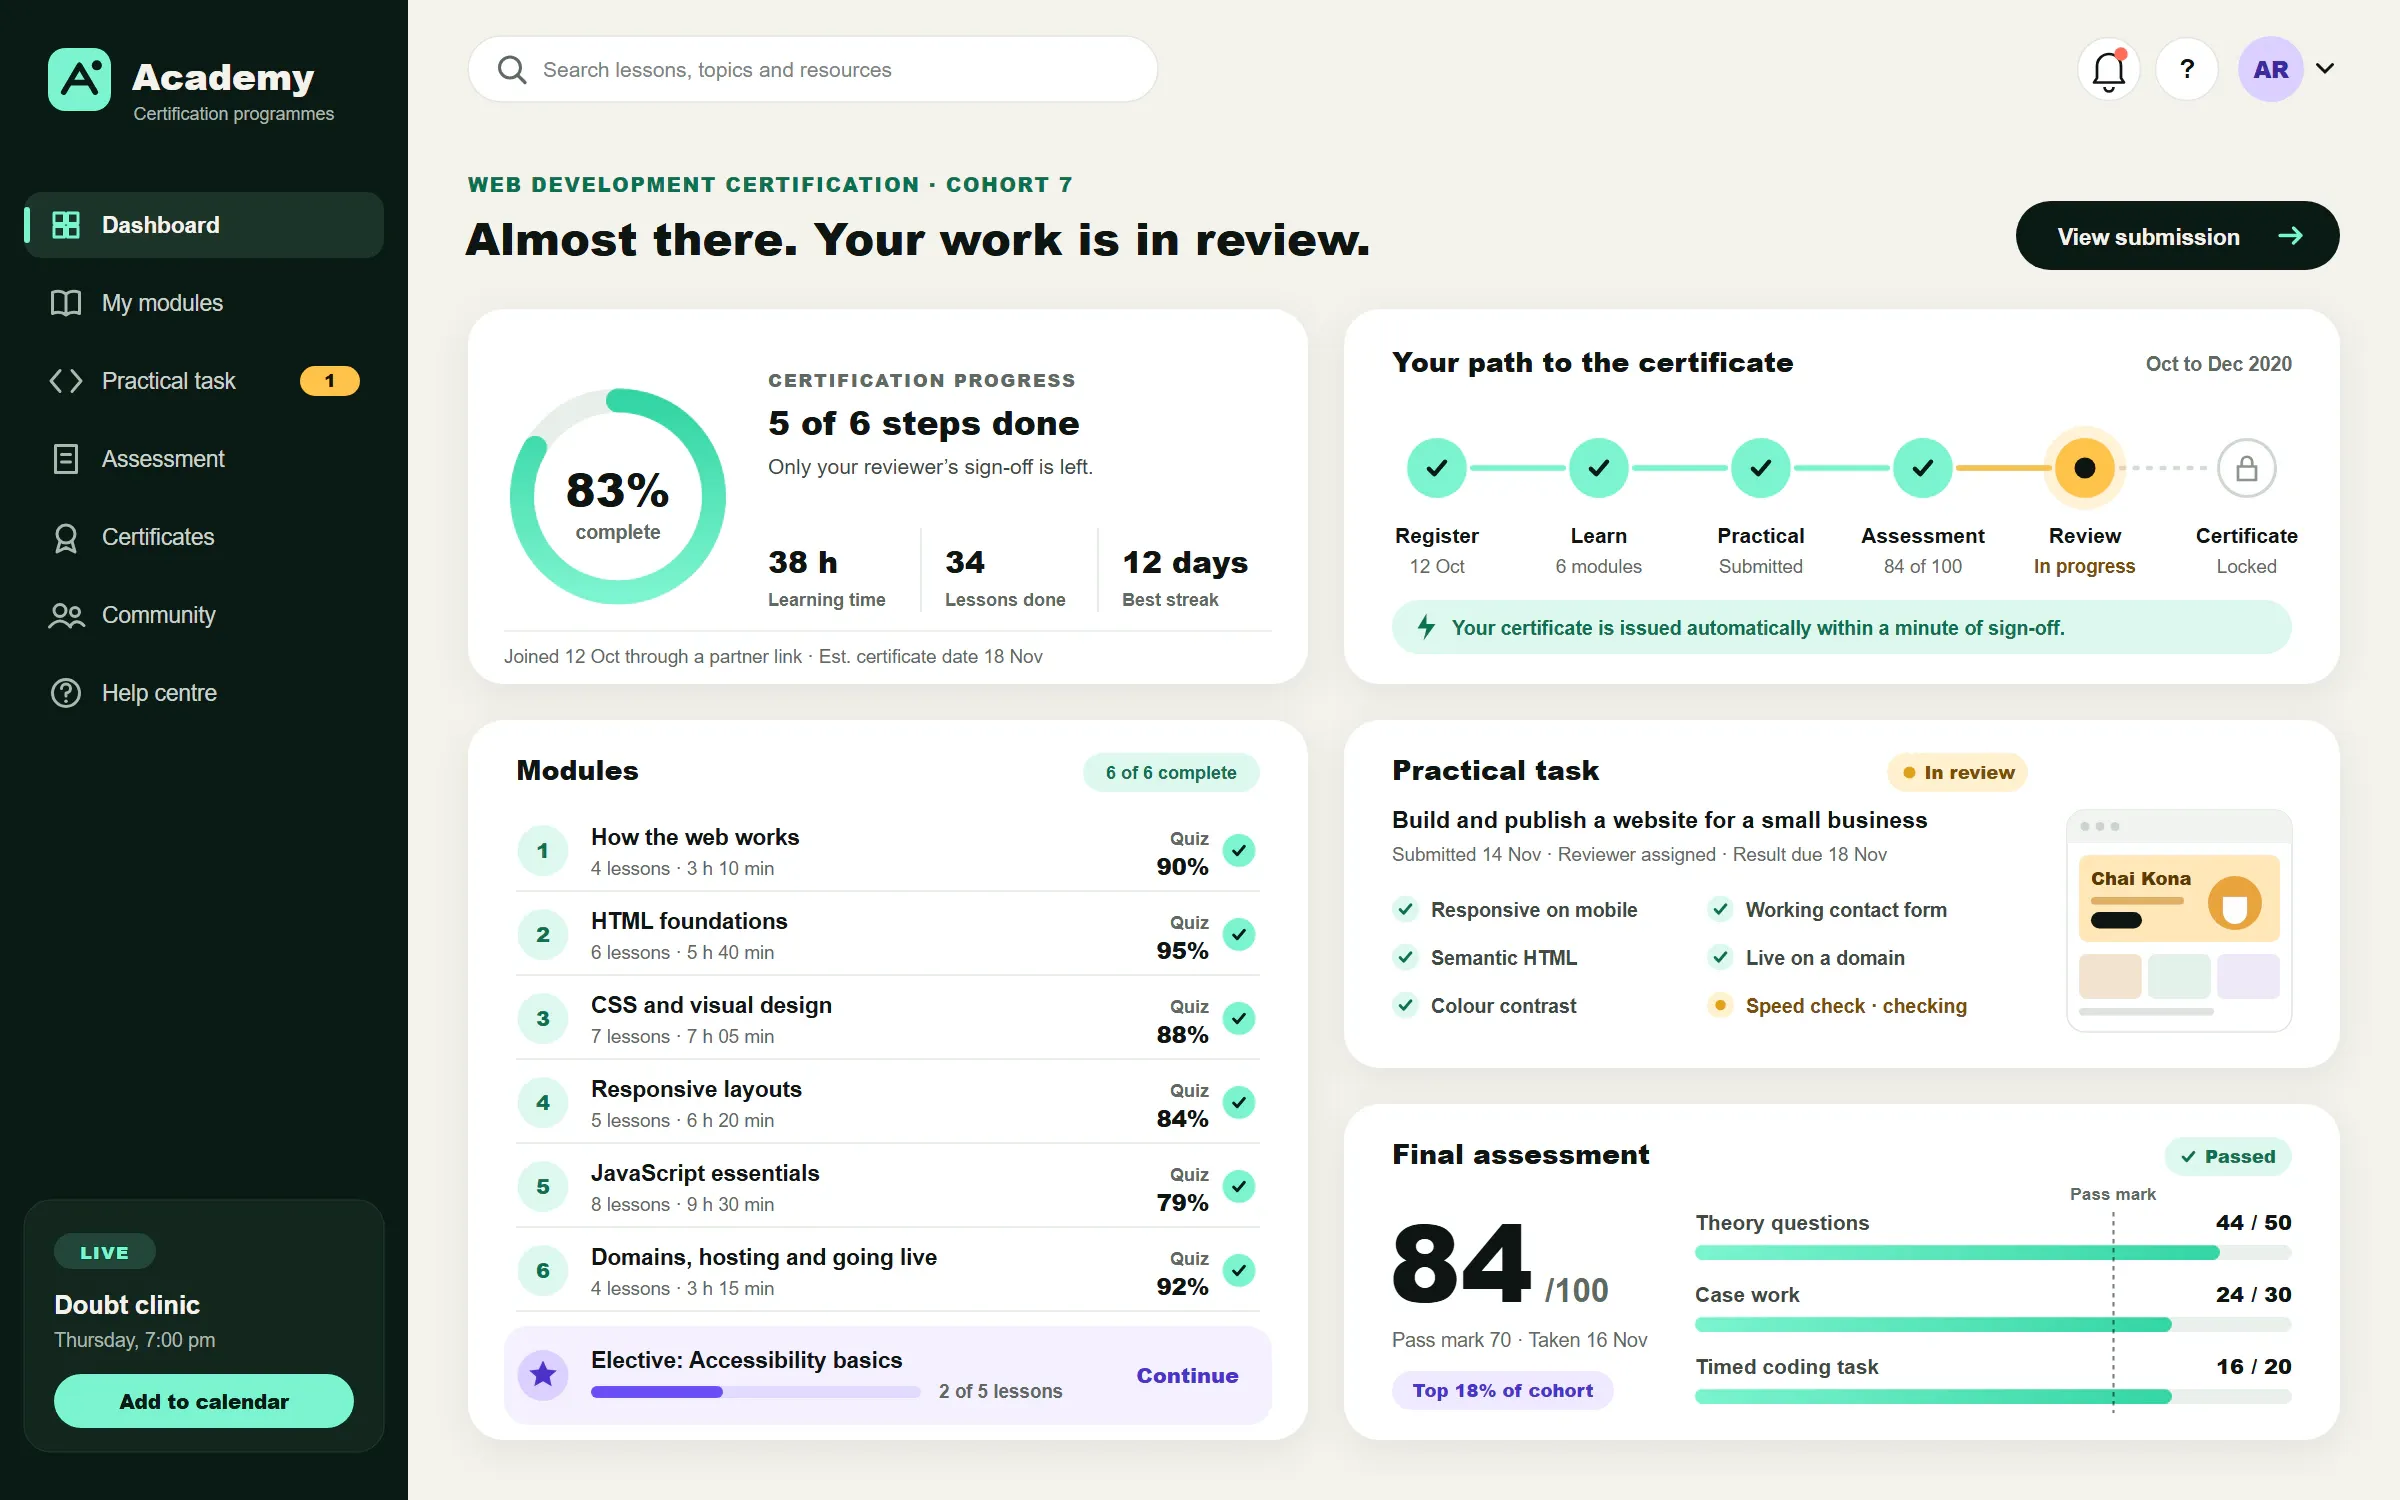Open the Chai Kona website preview thumbnail

coord(2179,920)
